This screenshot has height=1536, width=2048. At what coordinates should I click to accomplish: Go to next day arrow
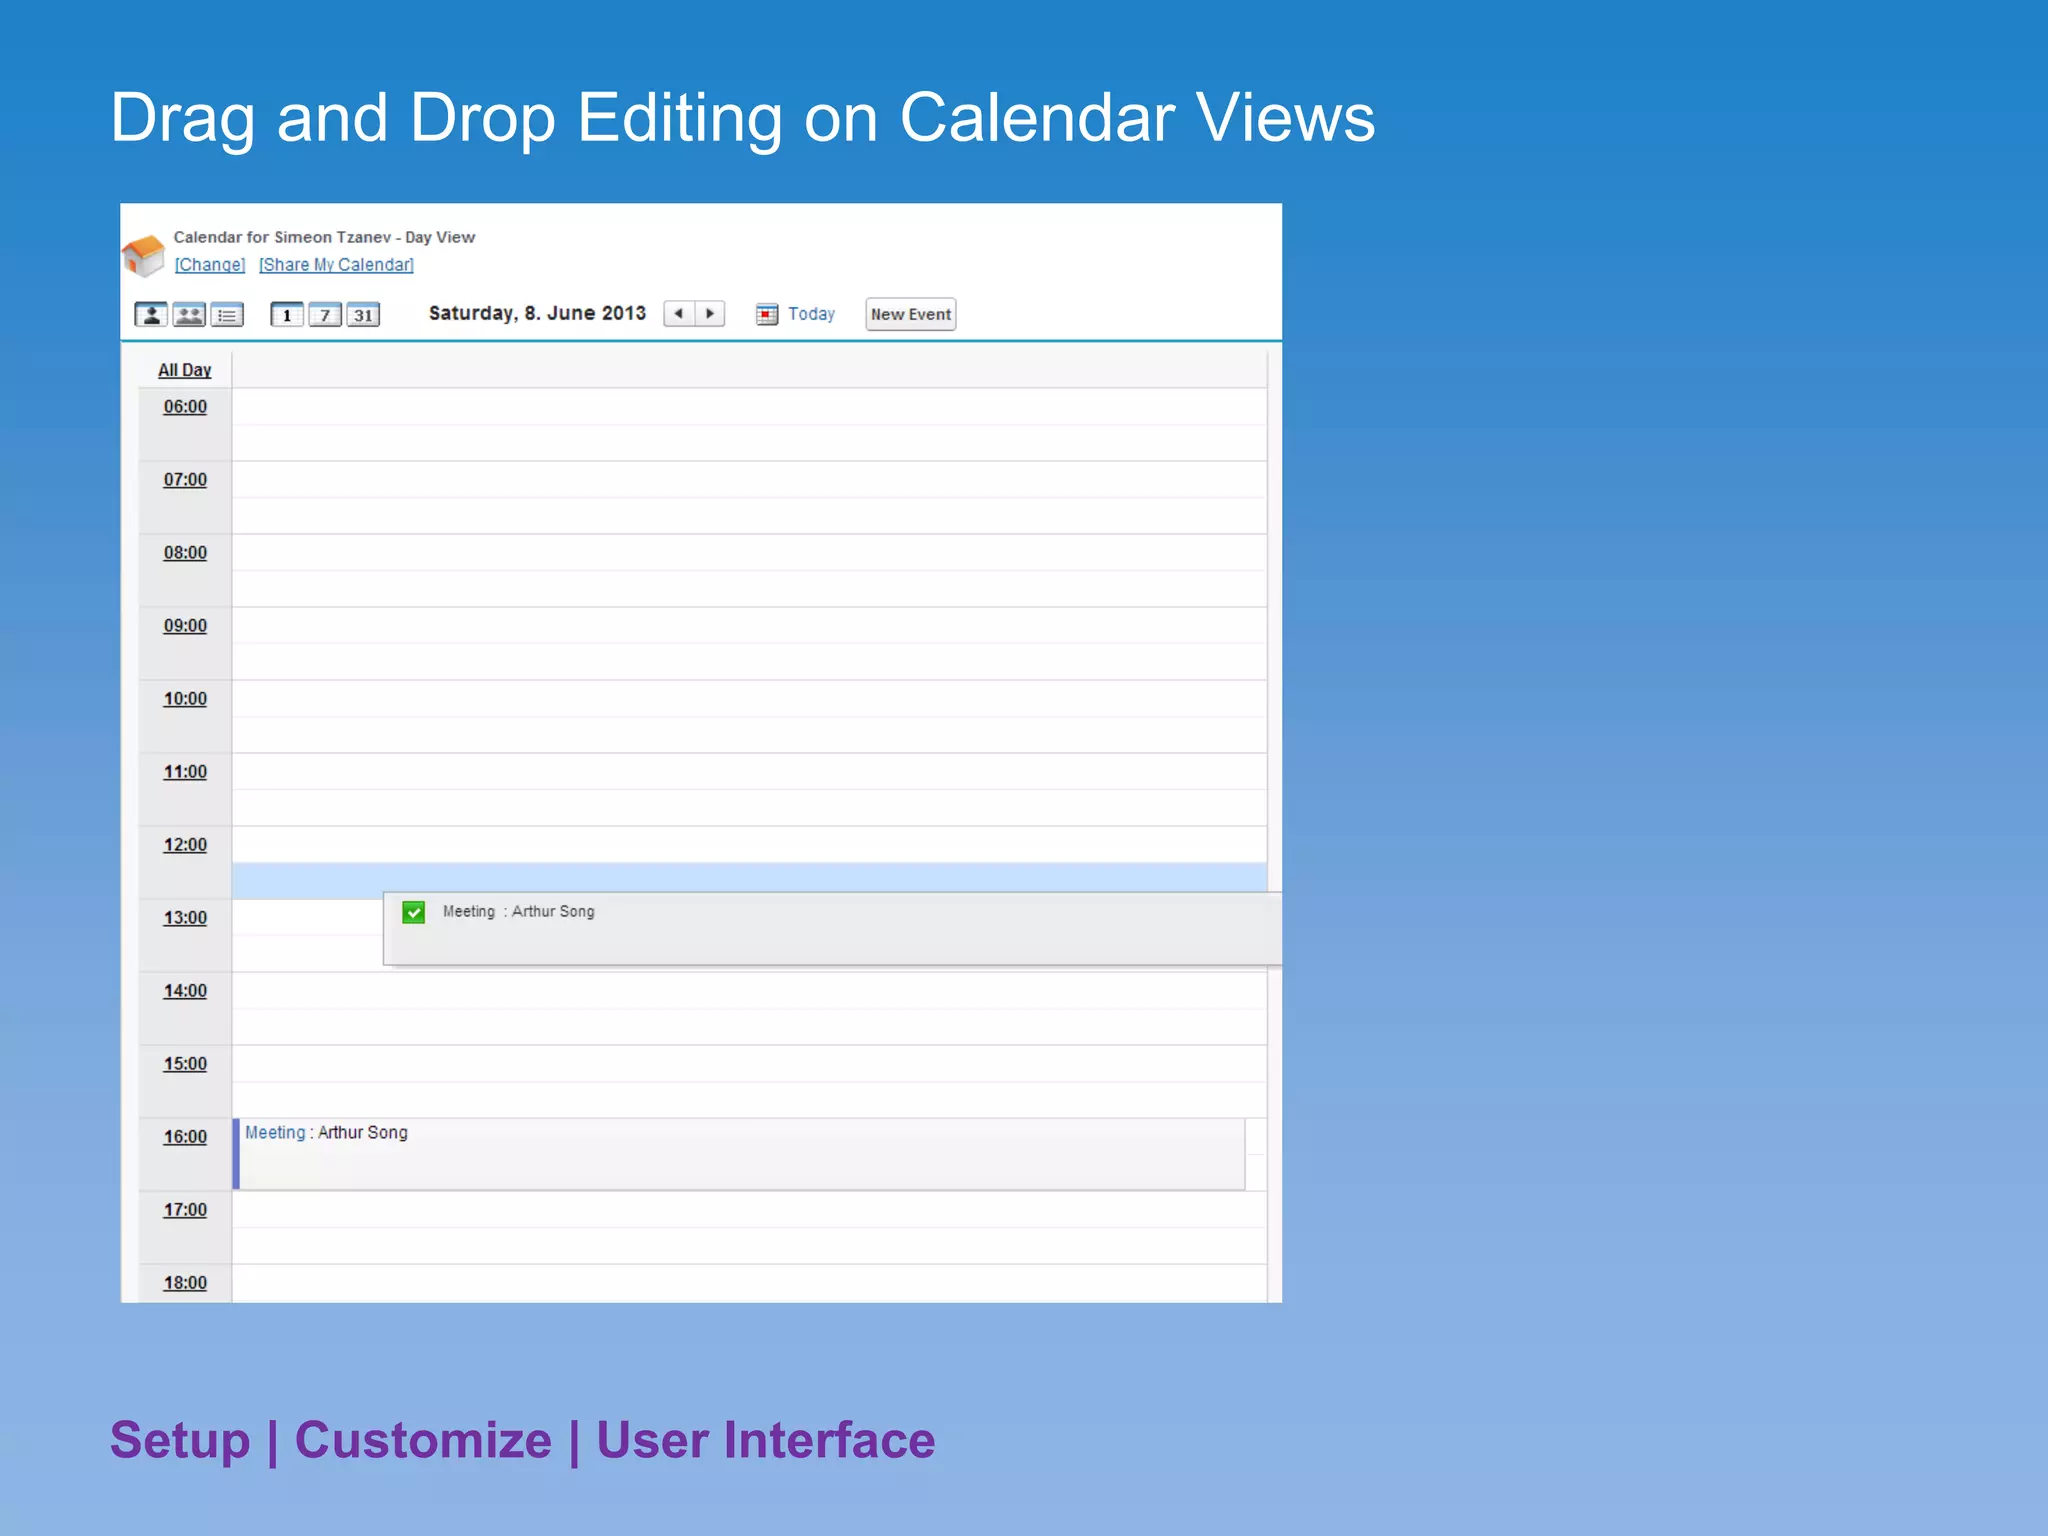(x=710, y=314)
